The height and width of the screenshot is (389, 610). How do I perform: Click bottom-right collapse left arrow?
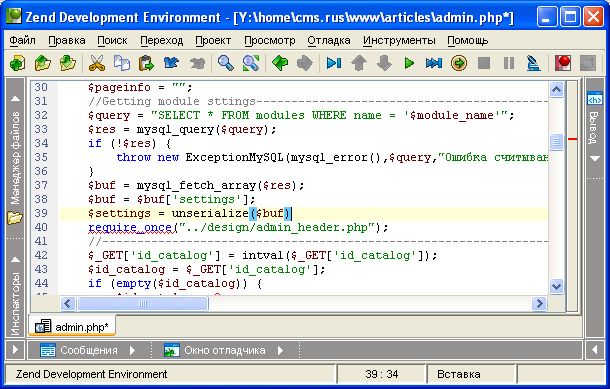point(595,350)
